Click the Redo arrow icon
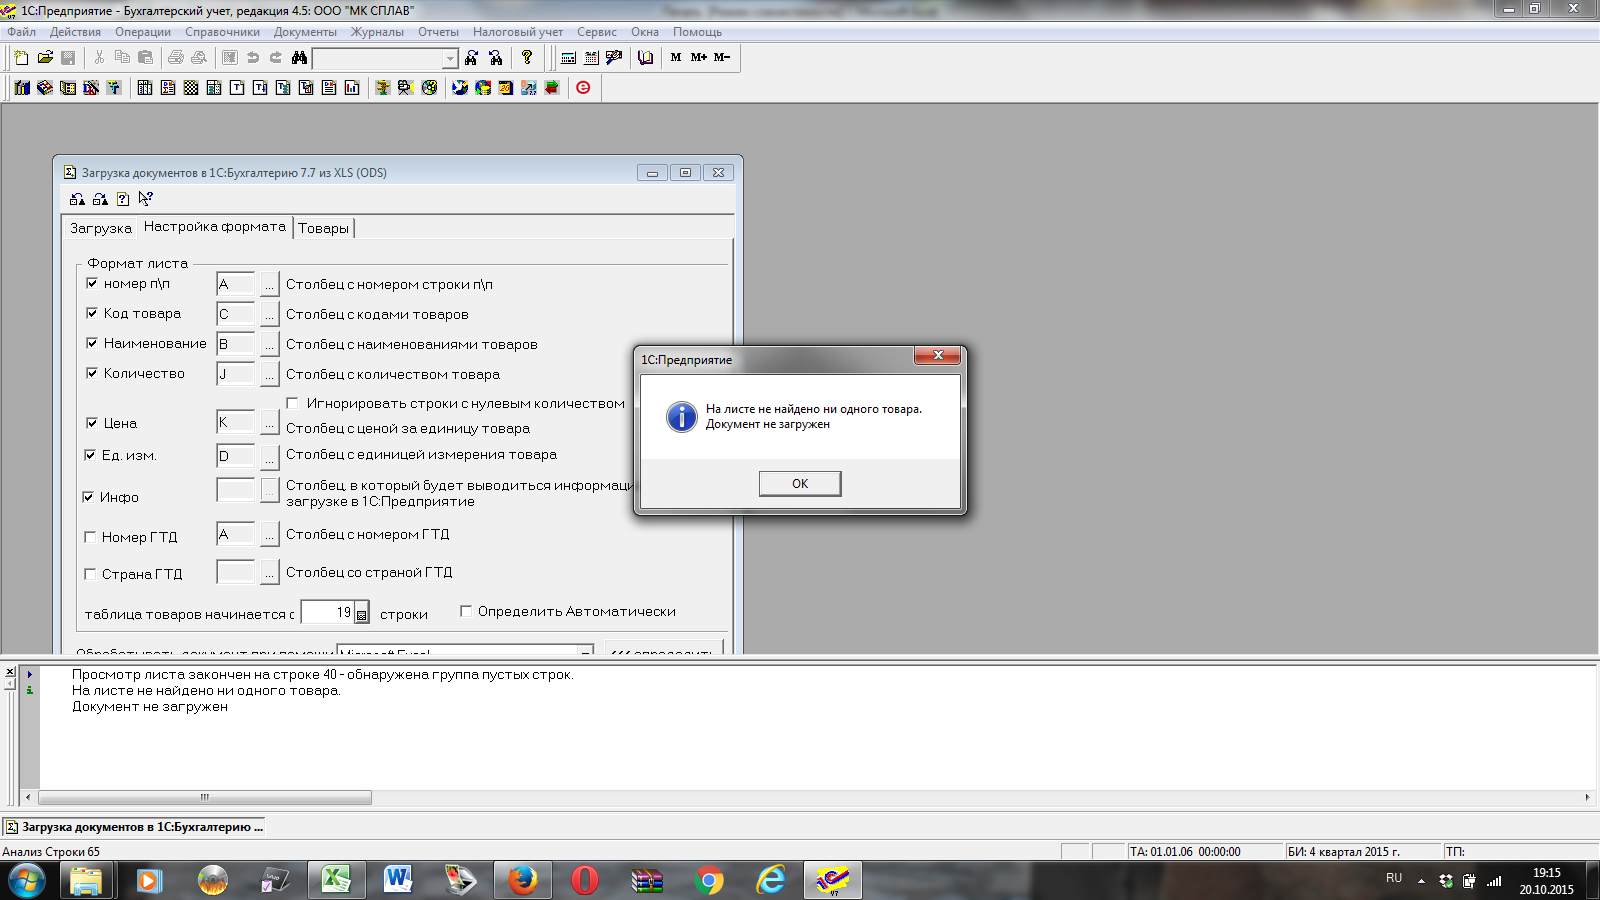 [276, 58]
